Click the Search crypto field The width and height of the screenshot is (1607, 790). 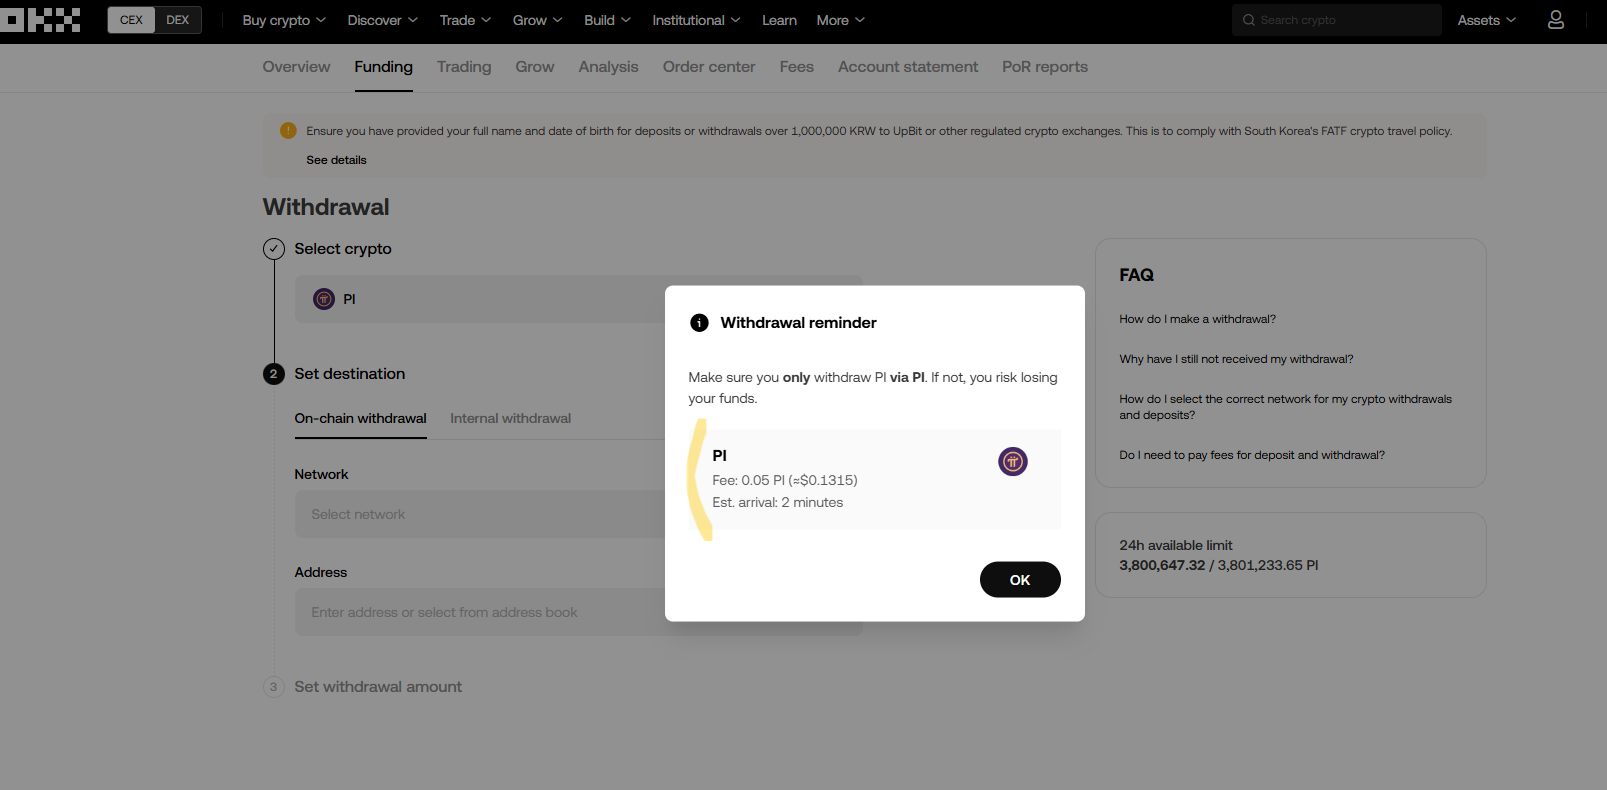1337,20
